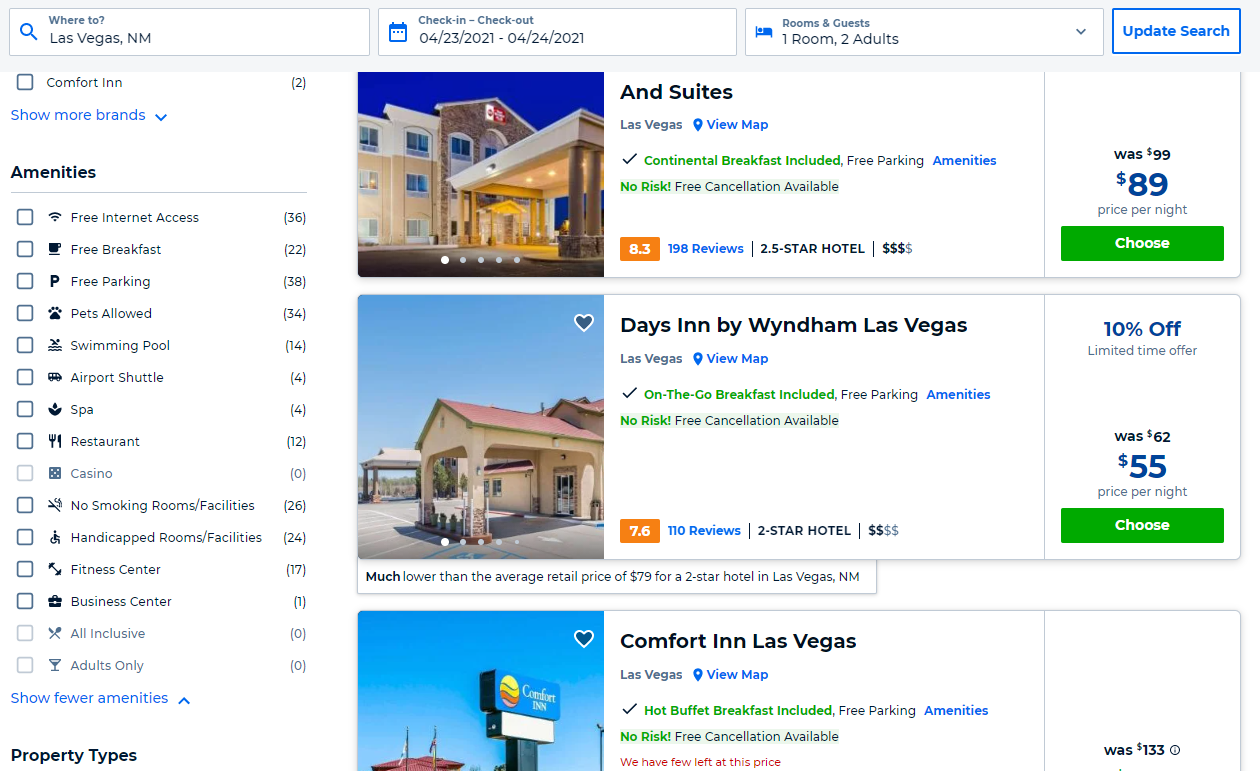Toggle the Pets Allowed checkbox

[25, 313]
